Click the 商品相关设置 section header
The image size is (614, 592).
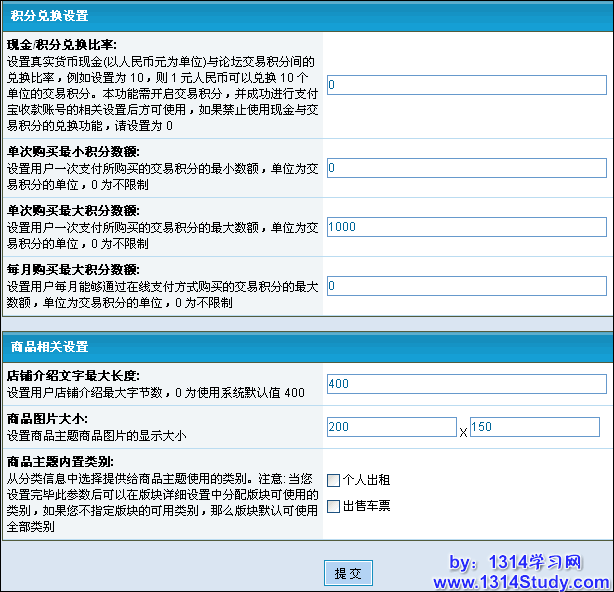[49, 347]
